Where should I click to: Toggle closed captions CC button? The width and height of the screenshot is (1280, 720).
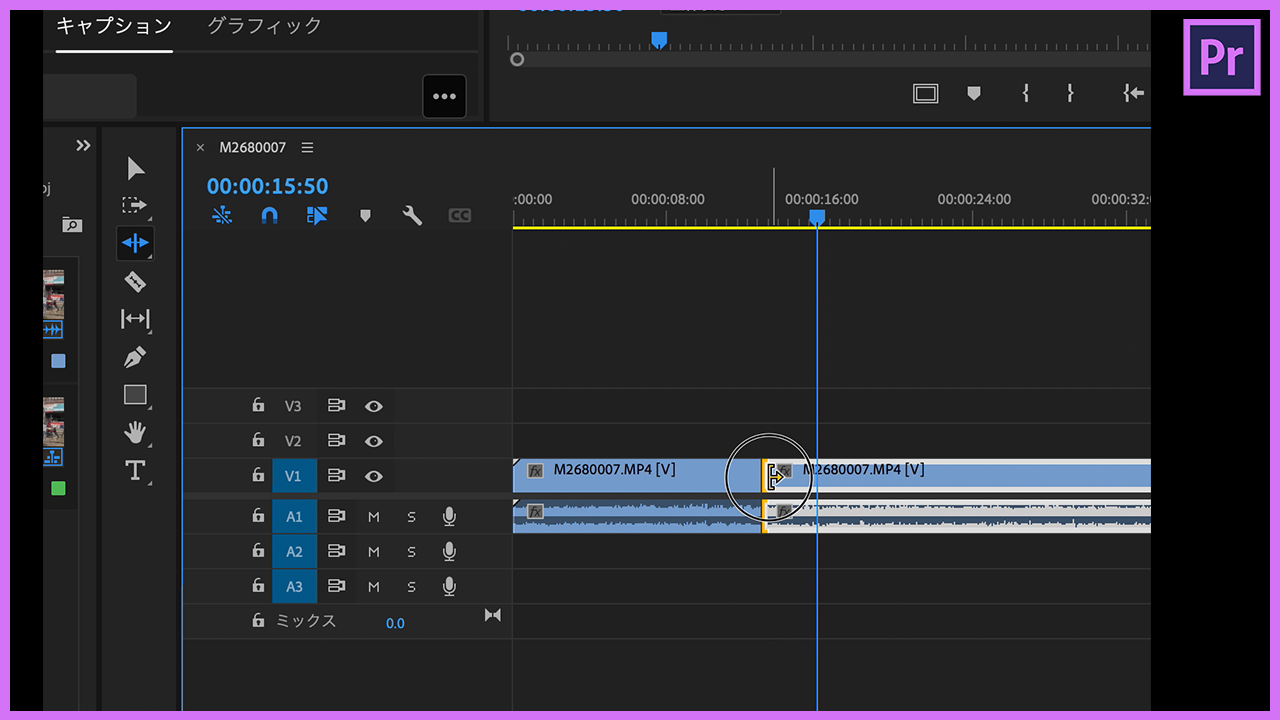459,215
